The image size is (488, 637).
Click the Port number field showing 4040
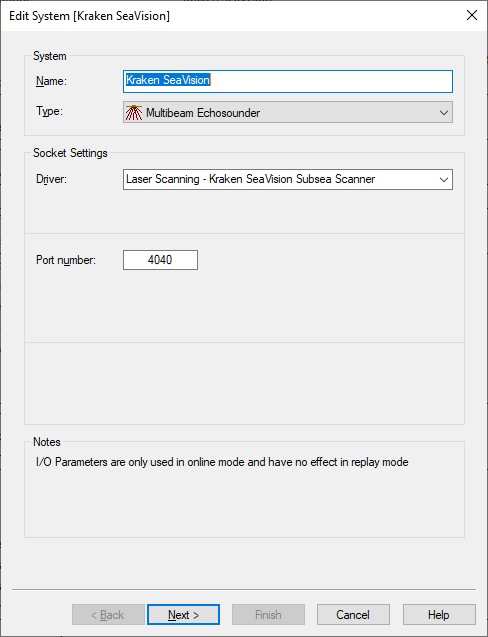[x=160, y=260]
